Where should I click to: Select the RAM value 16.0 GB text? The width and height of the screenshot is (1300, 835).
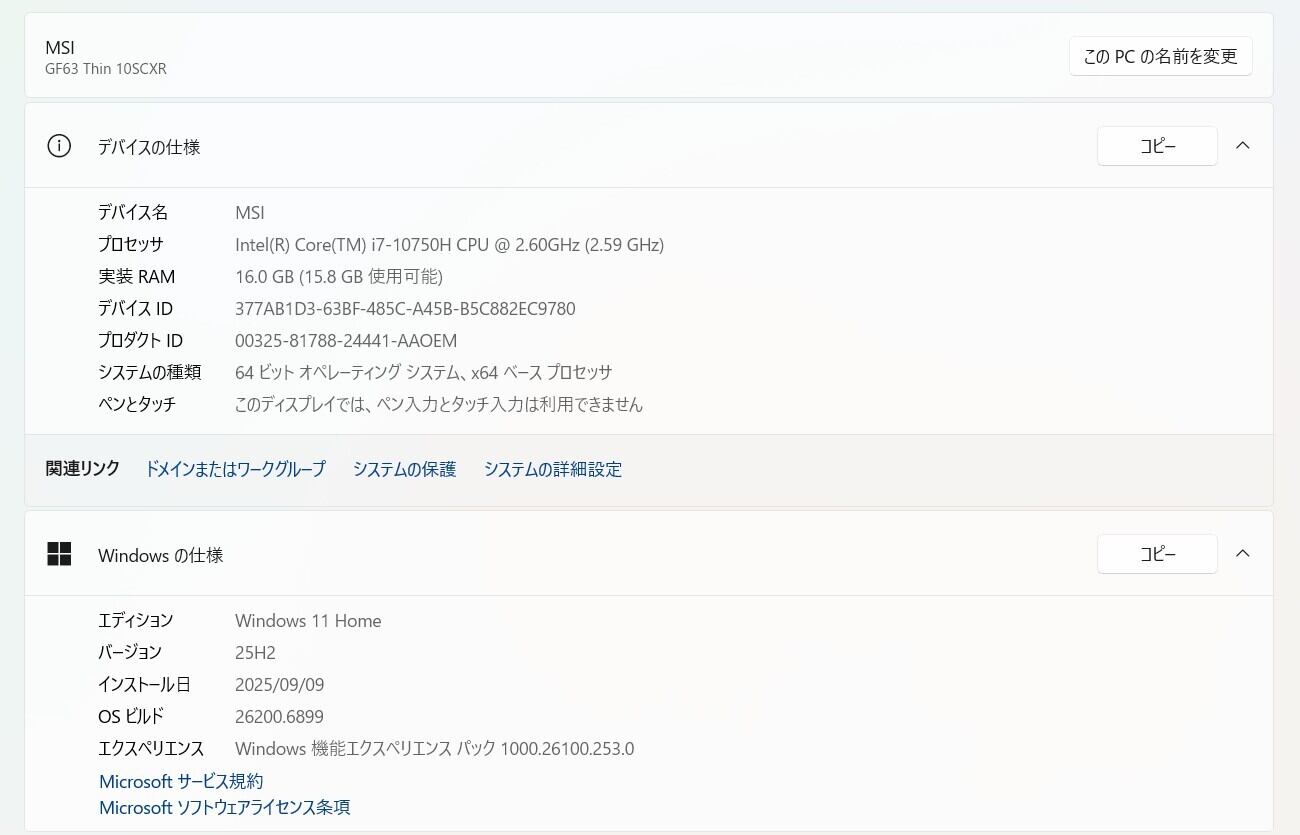339,276
